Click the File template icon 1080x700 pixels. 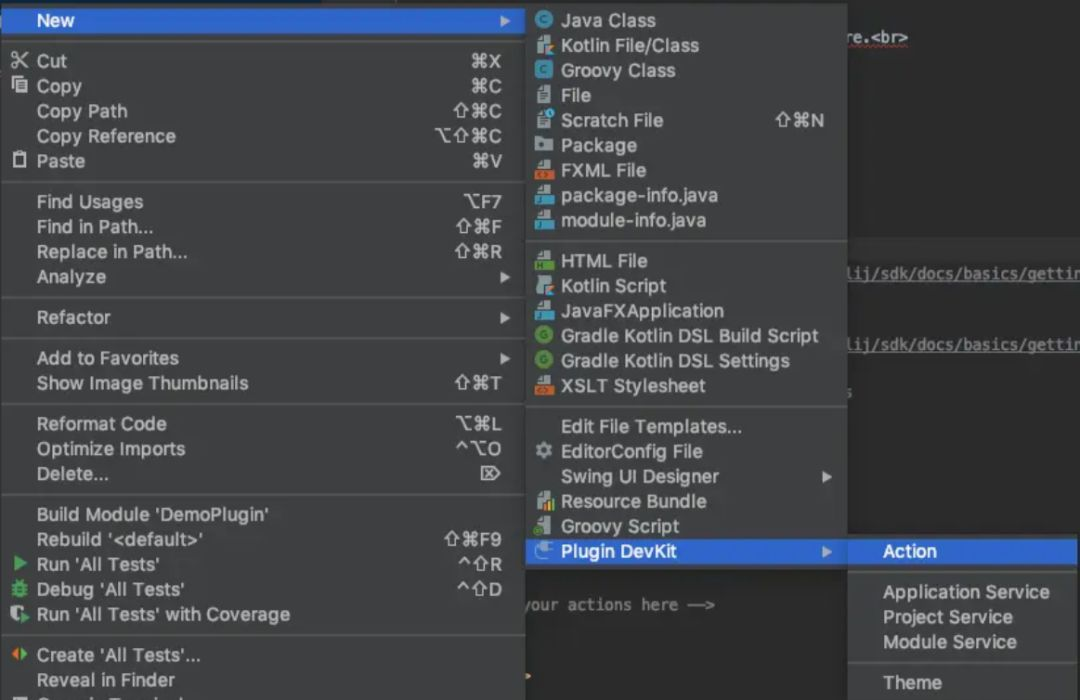(x=544, y=95)
